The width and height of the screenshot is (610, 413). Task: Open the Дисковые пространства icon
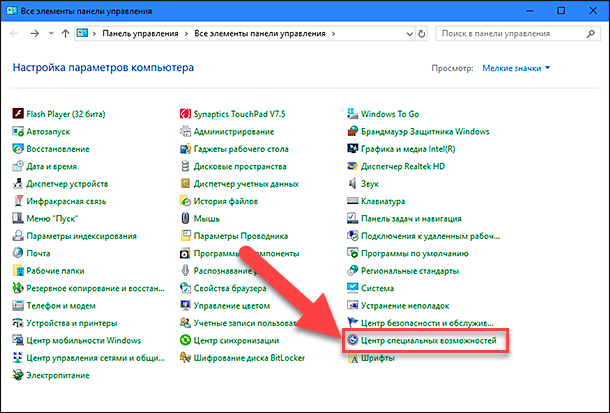click(185, 166)
